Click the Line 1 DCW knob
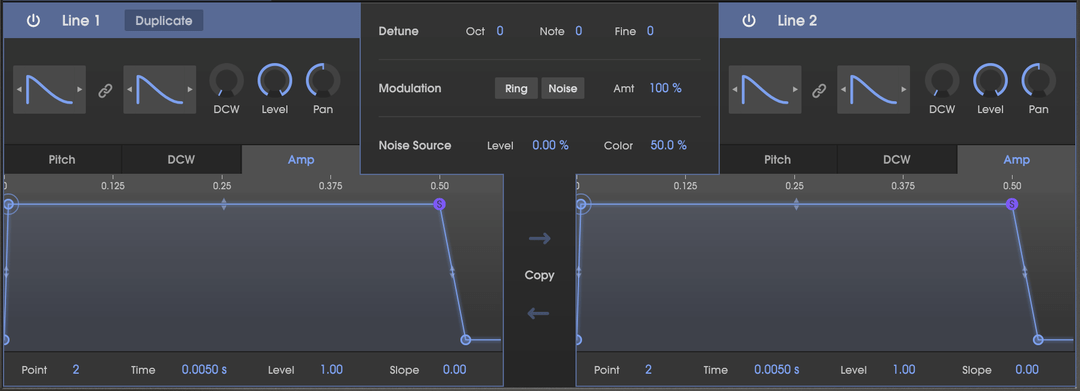Viewport: 1080px width, 391px height. click(x=227, y=81)
